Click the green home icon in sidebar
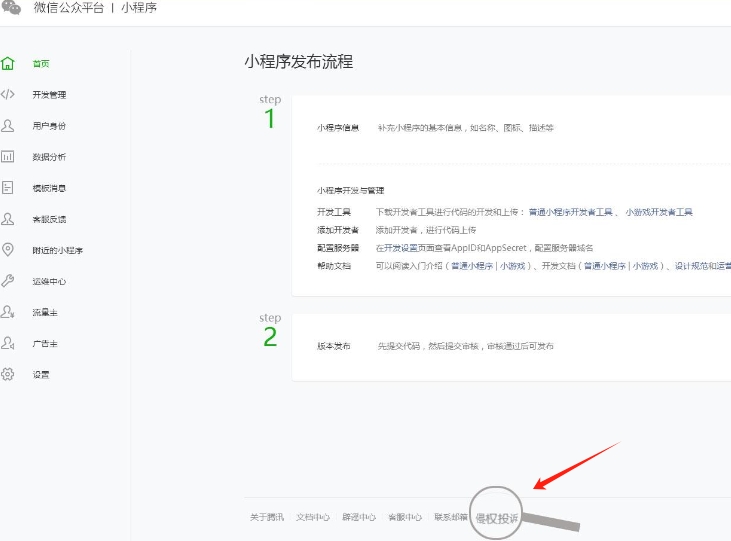 point(8,64)
